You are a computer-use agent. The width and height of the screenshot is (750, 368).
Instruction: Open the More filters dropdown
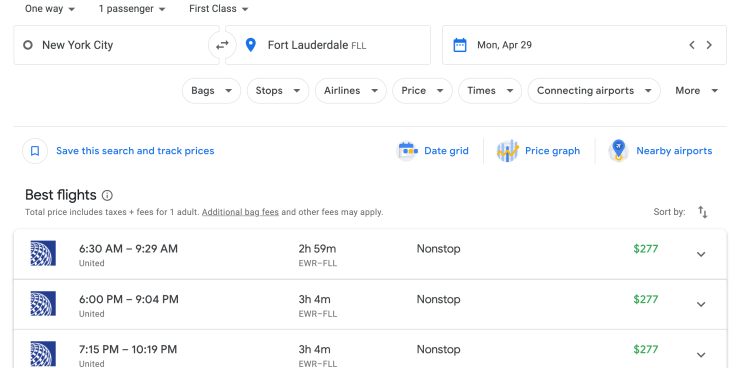696,91
